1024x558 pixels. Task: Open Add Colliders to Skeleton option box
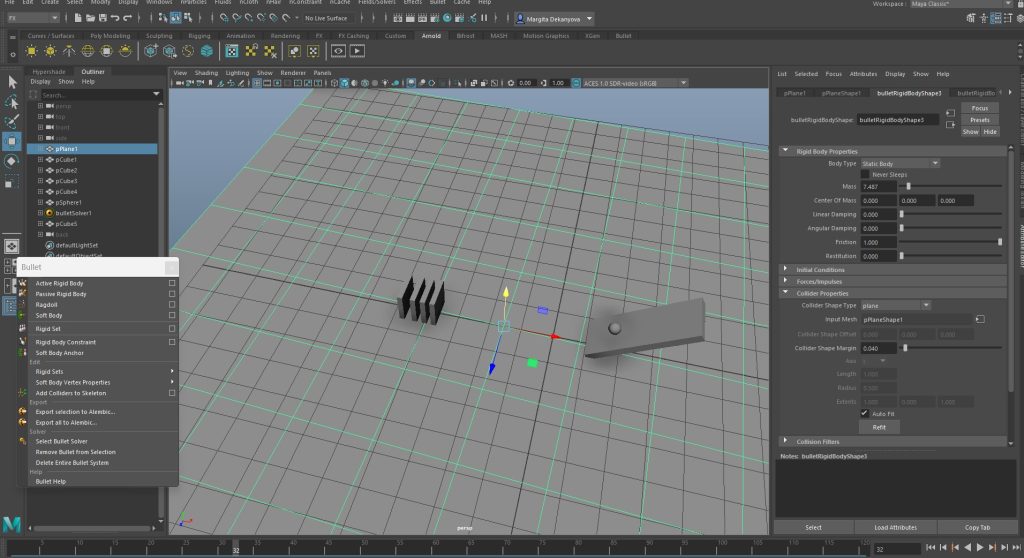[172, 393]
